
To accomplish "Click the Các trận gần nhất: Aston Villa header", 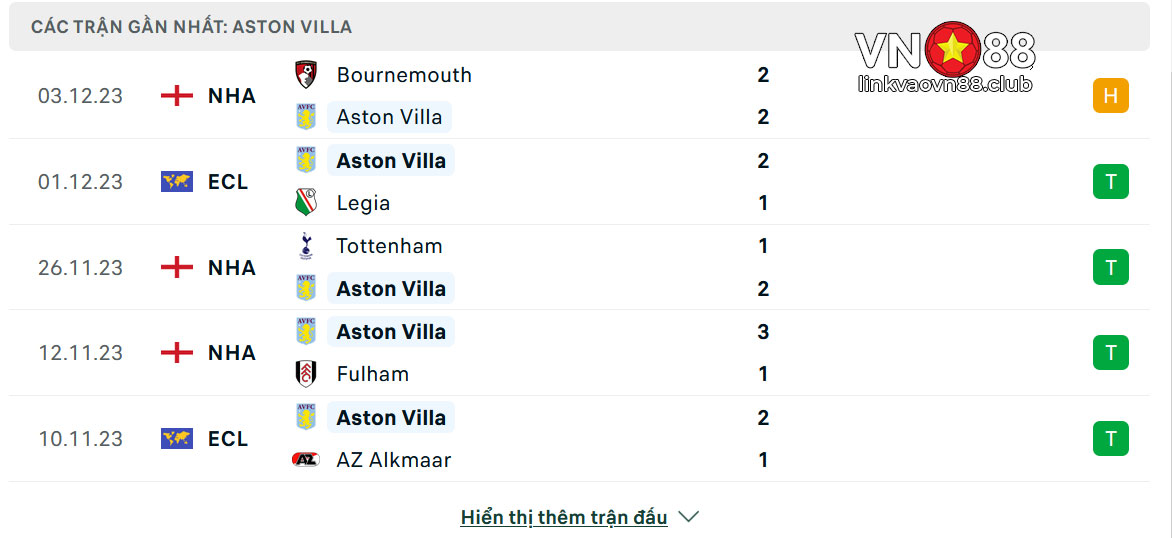I will click(191, 27).
